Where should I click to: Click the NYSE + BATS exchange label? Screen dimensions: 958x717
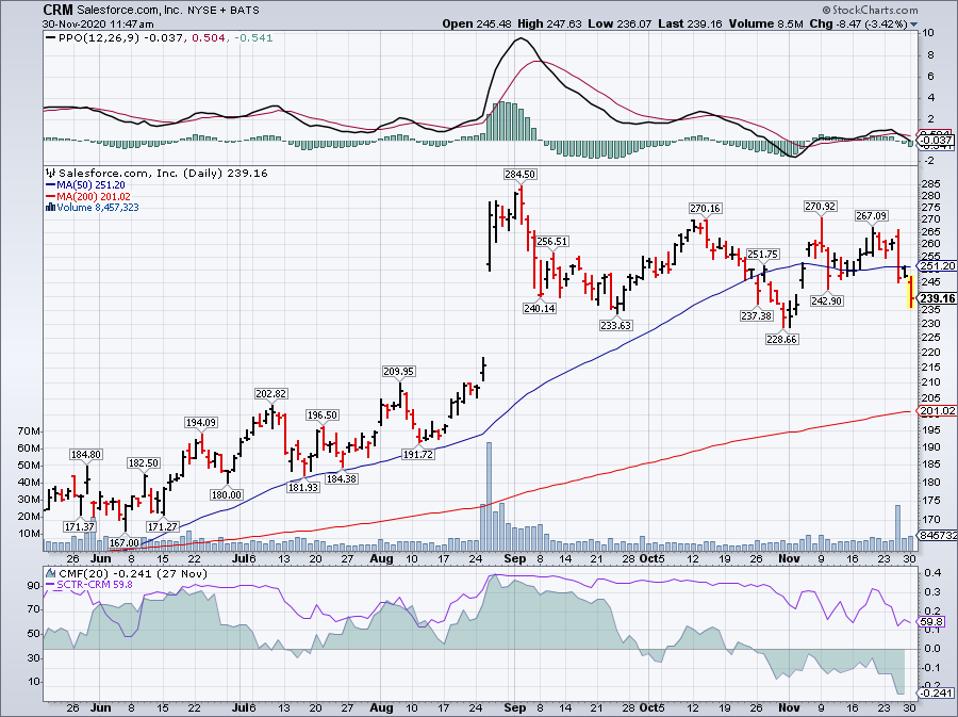[224, 10]
